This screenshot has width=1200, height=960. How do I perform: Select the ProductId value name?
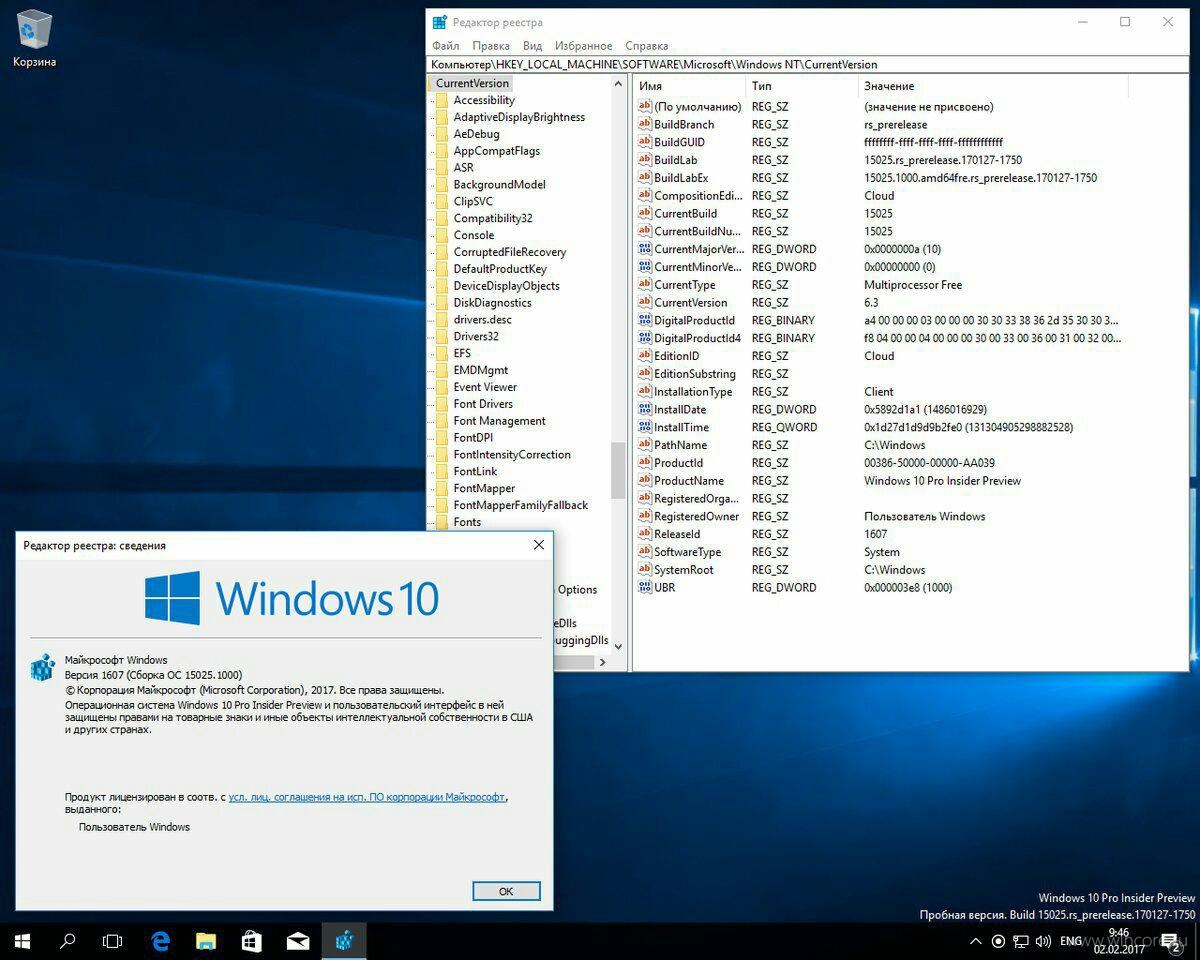[x=678, y=463]
